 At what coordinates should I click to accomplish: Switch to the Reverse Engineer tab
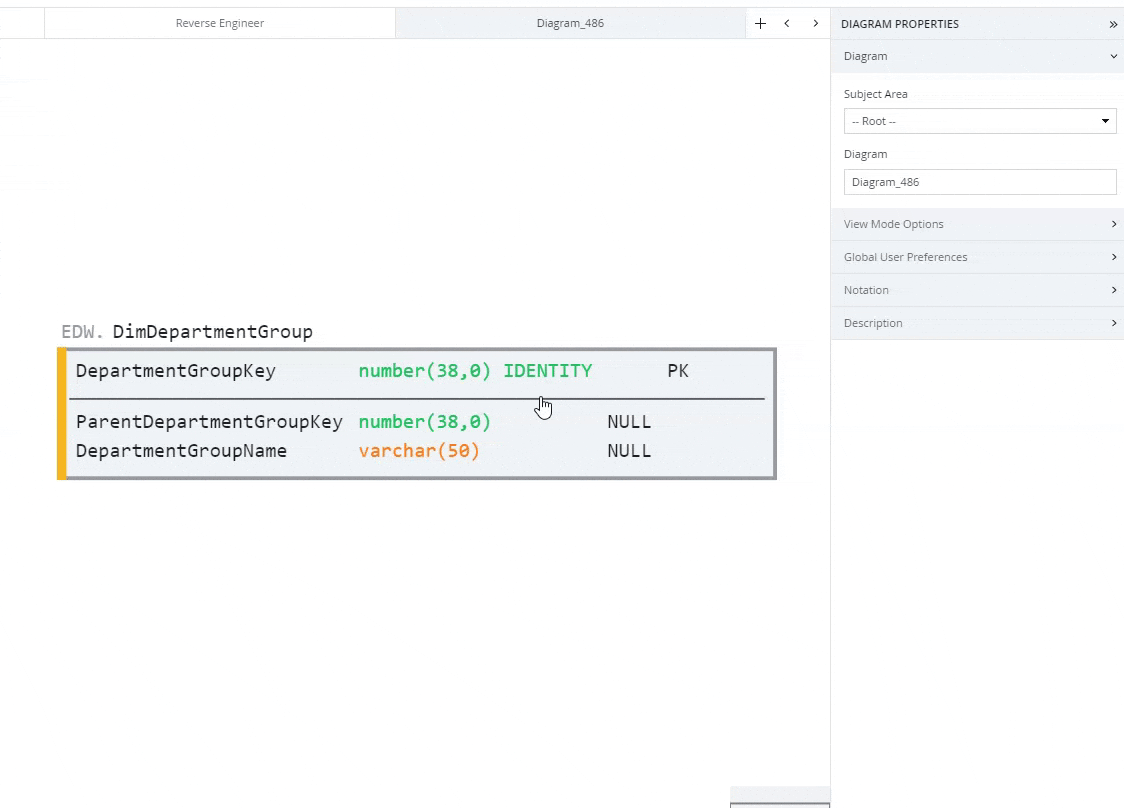coord(219,22)
